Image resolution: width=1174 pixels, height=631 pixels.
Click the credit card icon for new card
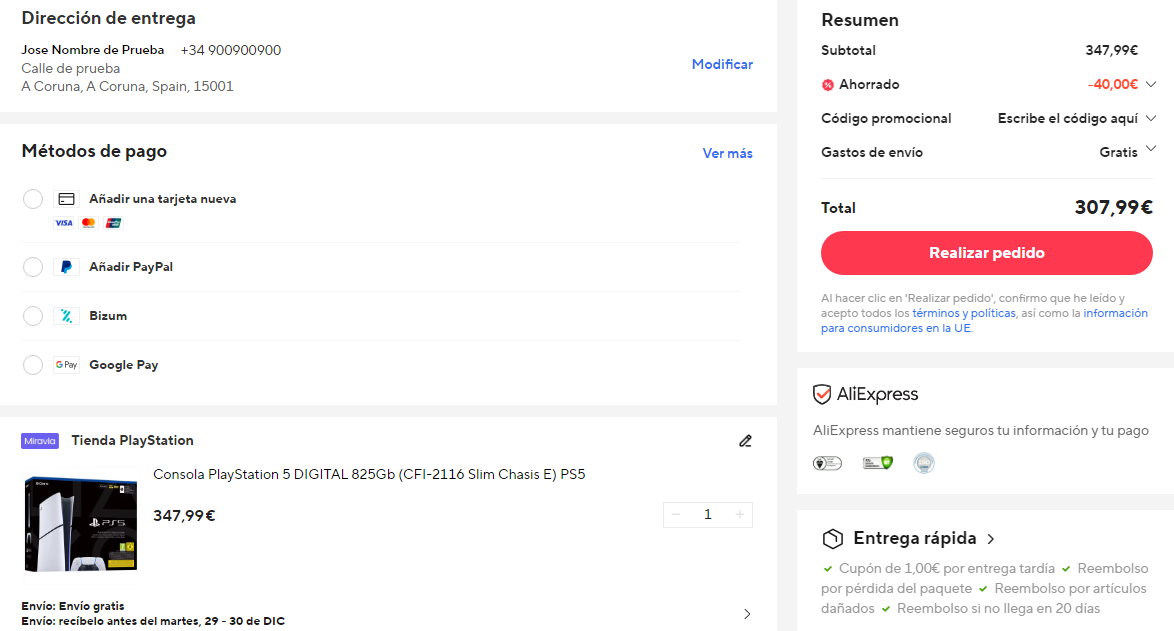click(66, 199)
